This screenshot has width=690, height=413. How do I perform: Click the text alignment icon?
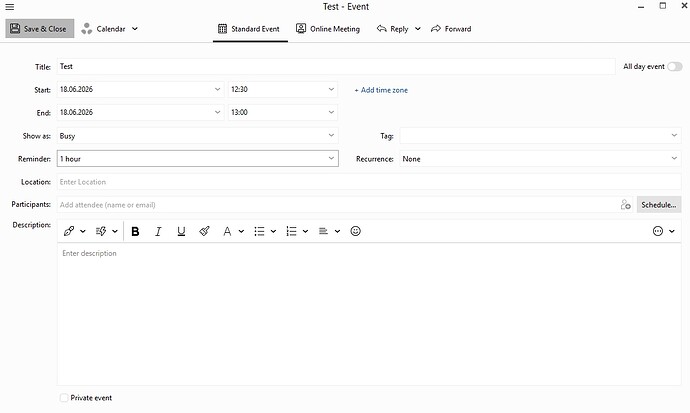[323, 231]
